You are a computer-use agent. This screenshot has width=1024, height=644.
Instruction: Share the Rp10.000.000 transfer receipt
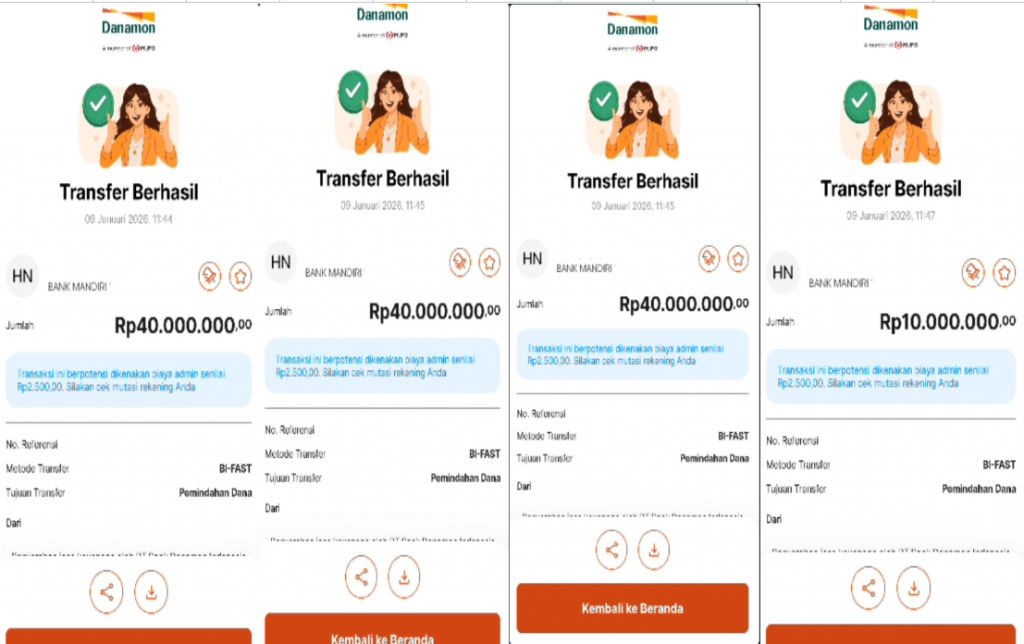pyautogui.click(x=868, y=588)
